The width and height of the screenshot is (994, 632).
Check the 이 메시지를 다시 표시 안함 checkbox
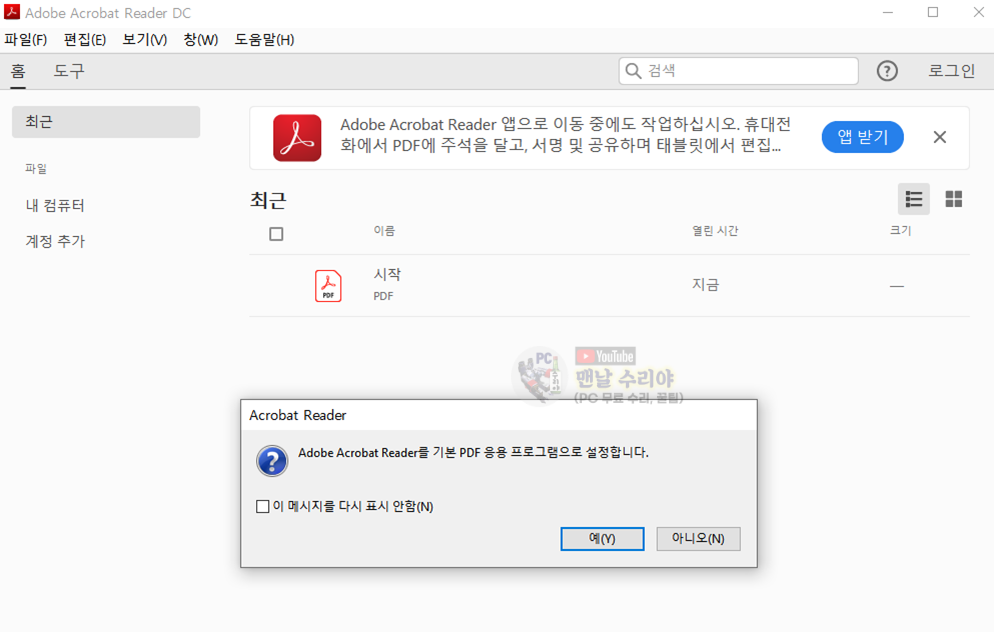tap(262, 506)
